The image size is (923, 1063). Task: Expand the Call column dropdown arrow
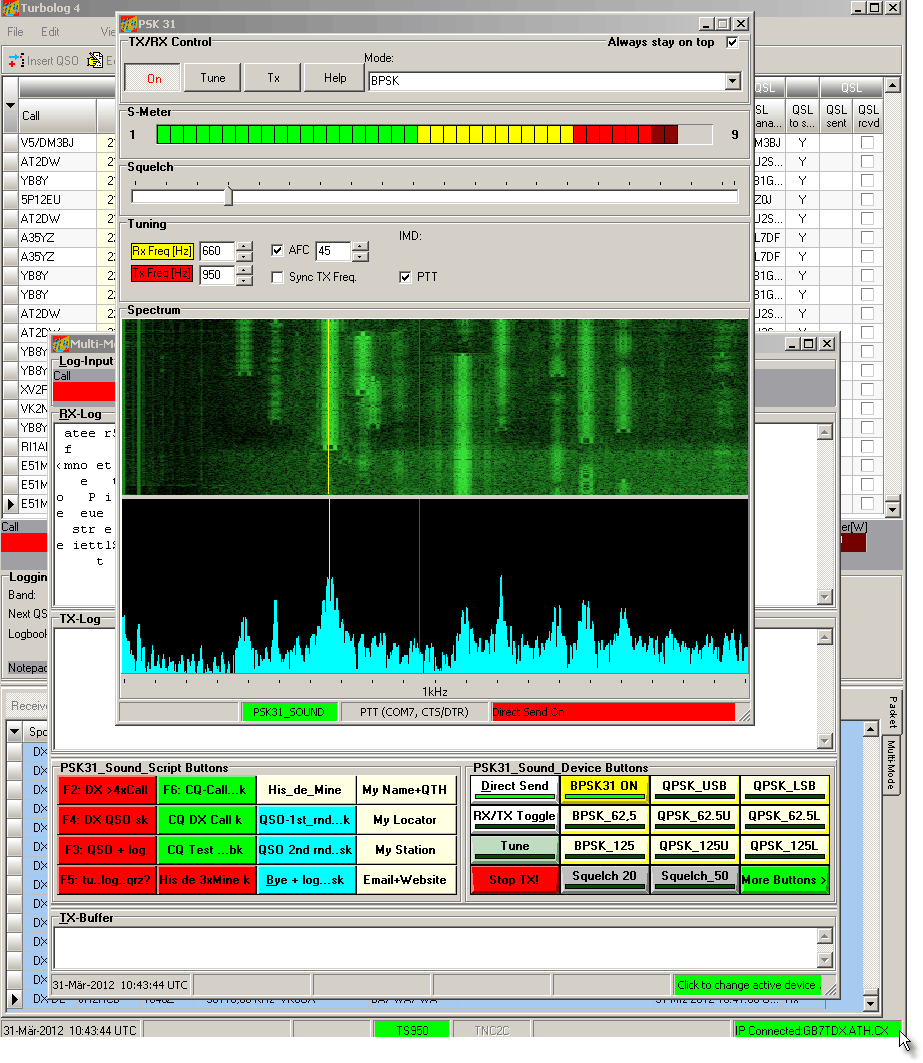(x=10, y=105)
